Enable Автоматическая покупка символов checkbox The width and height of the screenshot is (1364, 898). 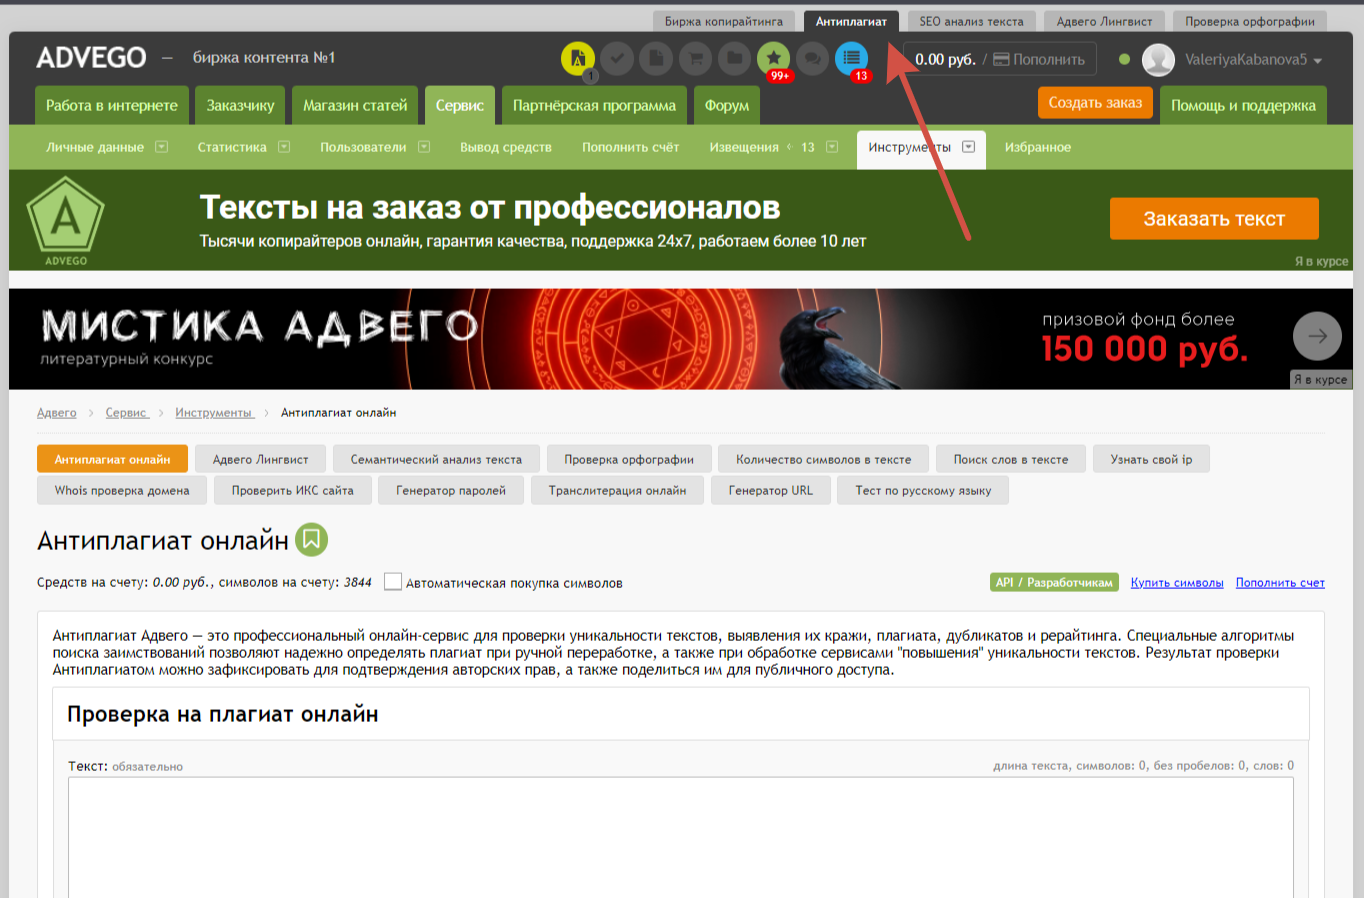coord(393,582)
